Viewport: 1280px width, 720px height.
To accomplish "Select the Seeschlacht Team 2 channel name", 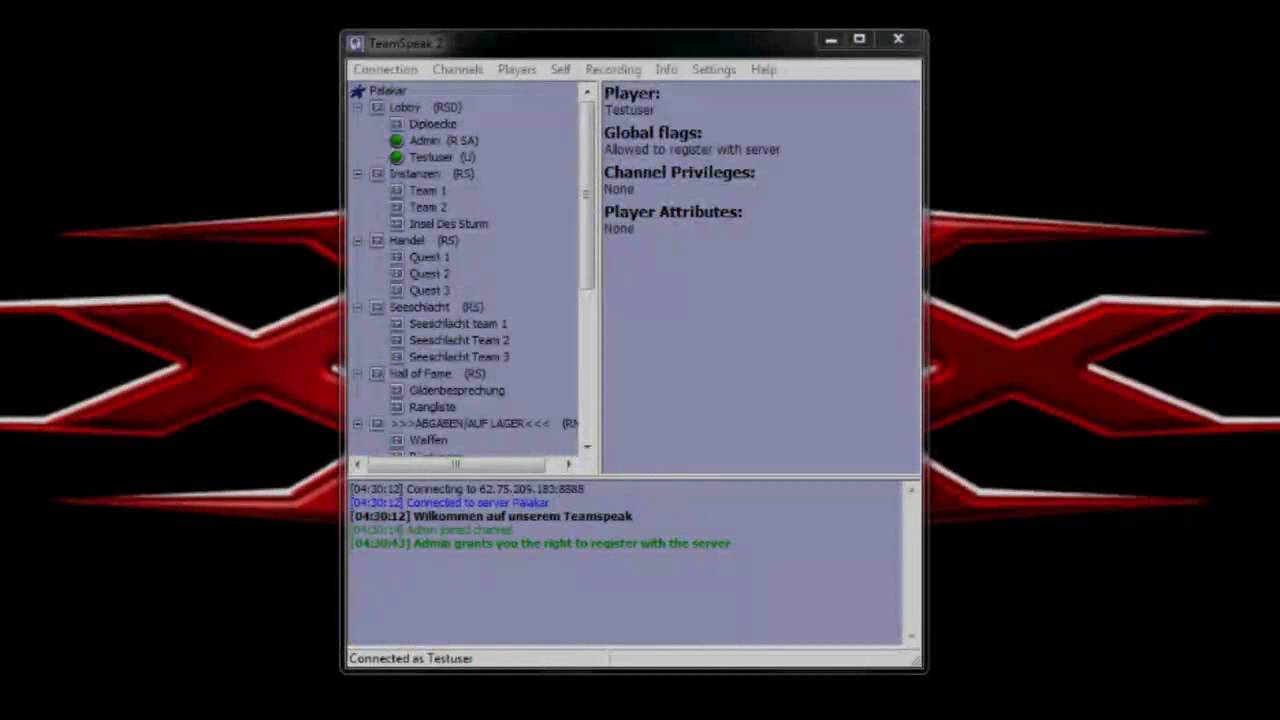I will [459, 341].
